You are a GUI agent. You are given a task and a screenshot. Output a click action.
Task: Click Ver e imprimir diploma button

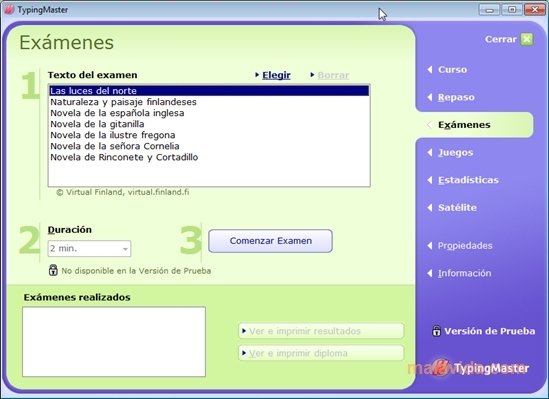click(x=321, y=353)
